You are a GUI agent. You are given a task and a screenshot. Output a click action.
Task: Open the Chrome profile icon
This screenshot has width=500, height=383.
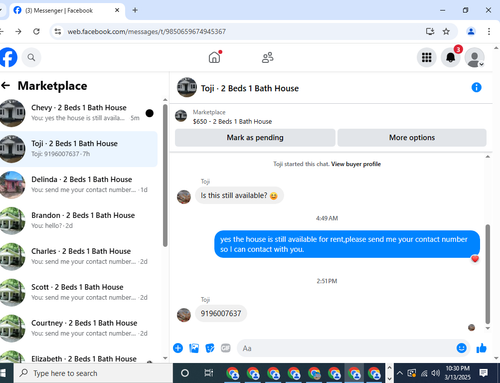pos(471,31)
